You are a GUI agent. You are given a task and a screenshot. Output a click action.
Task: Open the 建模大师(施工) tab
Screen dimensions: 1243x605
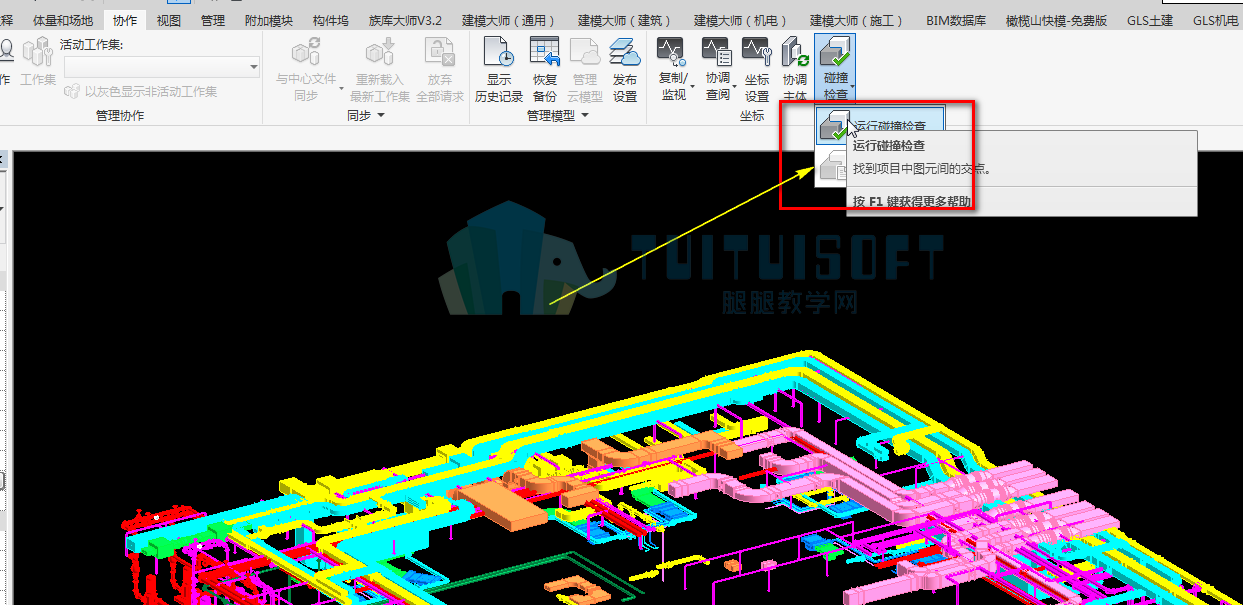point(856,20)
